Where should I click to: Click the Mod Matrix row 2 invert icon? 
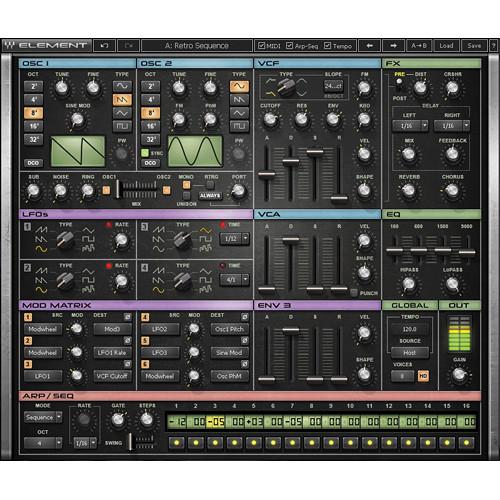tap(127, 340)
